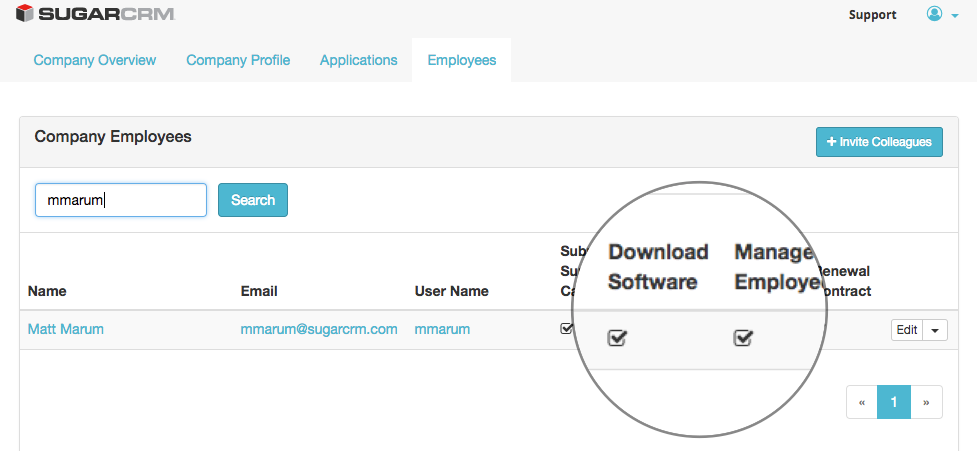Click the Search button

click(x=253, y=200)
